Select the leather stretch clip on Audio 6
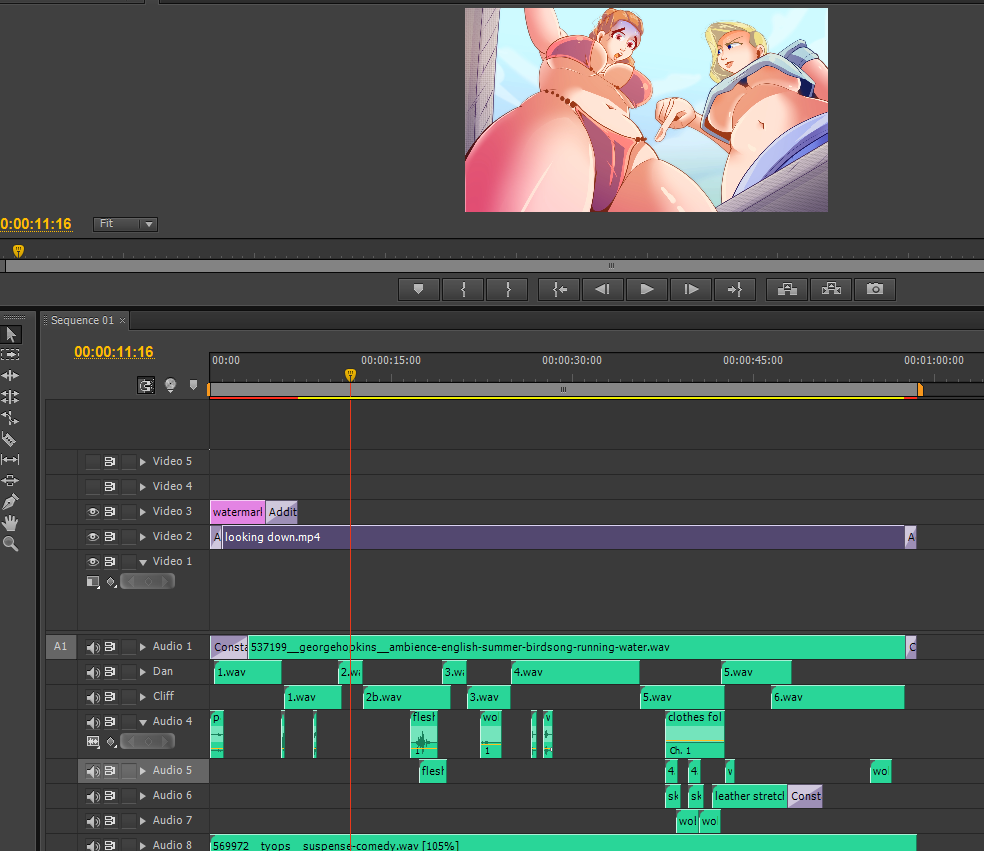The height and width of the screenshot is (851, 984). tap(750, 796)
